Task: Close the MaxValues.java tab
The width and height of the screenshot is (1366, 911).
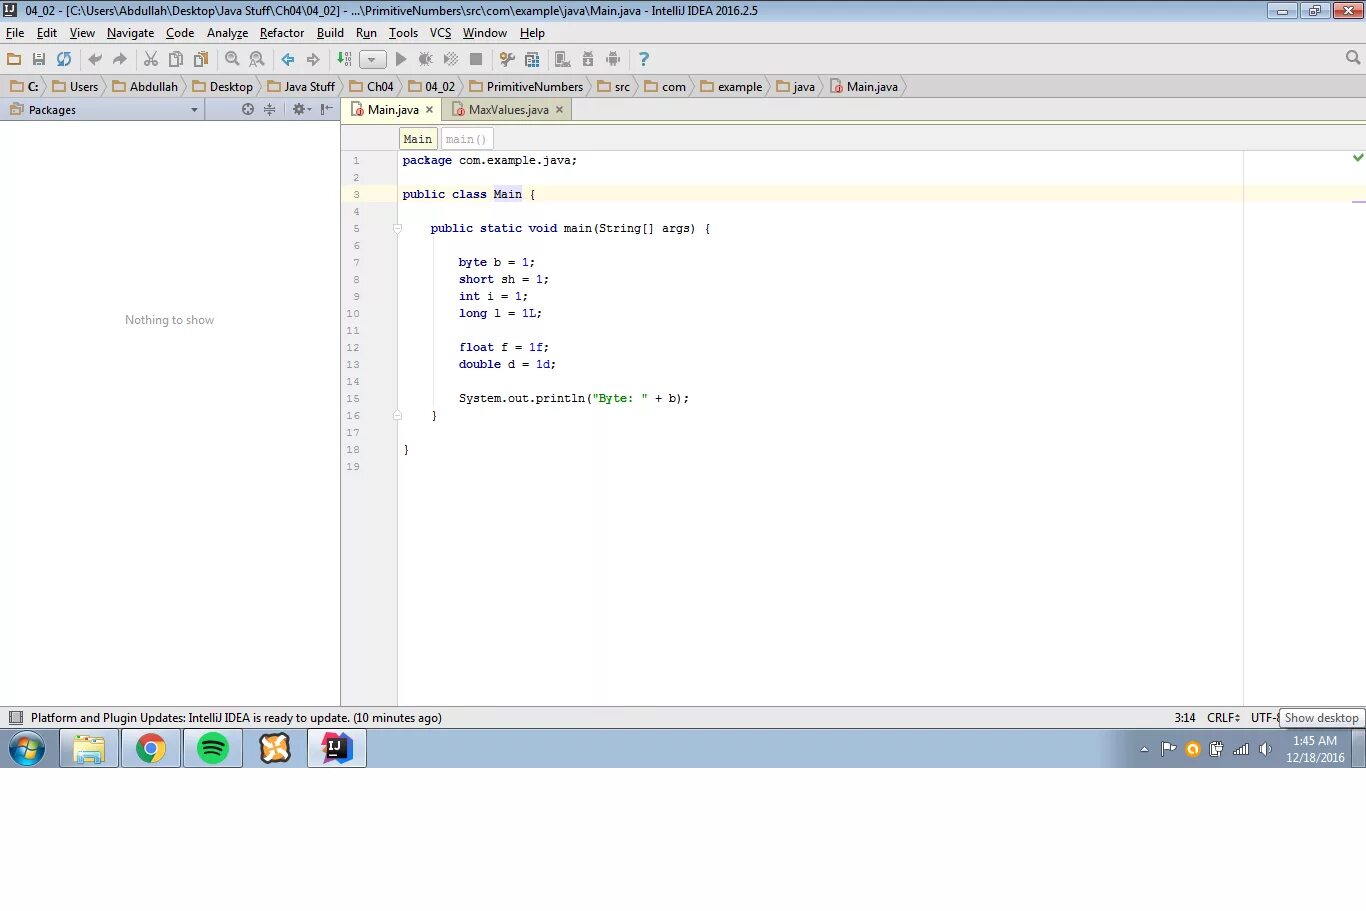Action: [x=560, y=110]
